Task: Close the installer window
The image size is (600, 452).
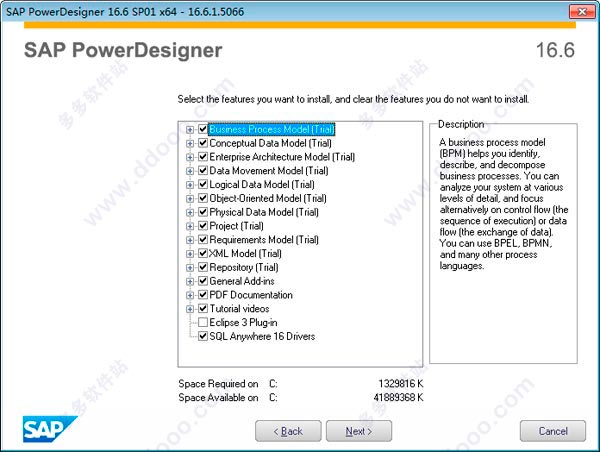Action: click(582, 11)
